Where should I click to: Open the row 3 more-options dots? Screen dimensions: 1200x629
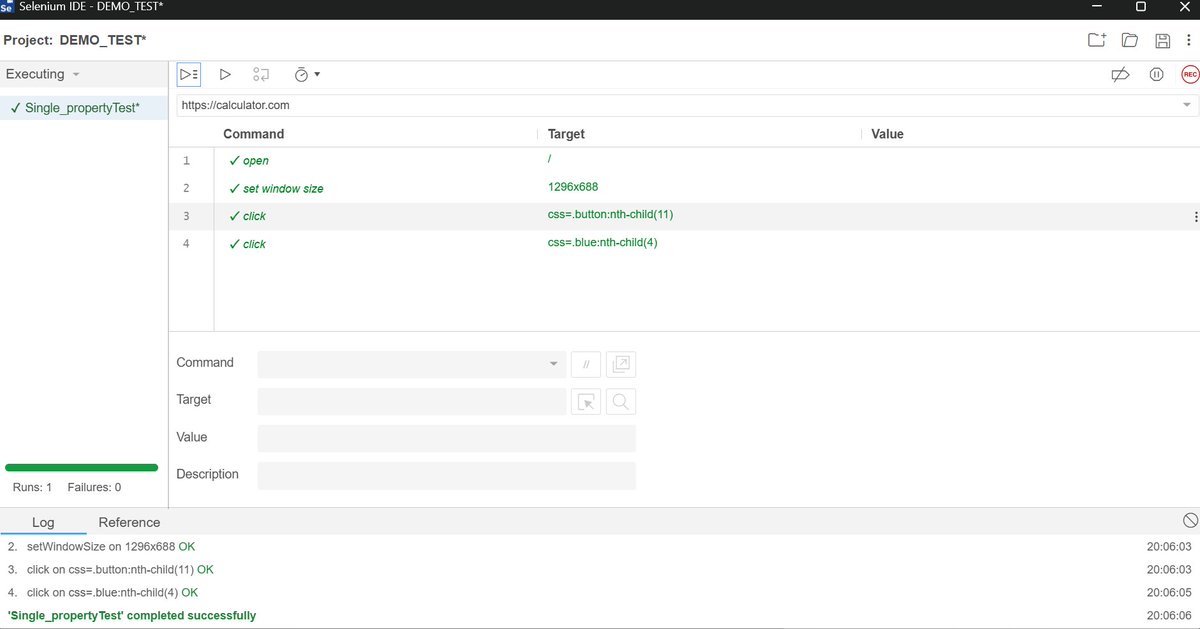[1195, 216]
